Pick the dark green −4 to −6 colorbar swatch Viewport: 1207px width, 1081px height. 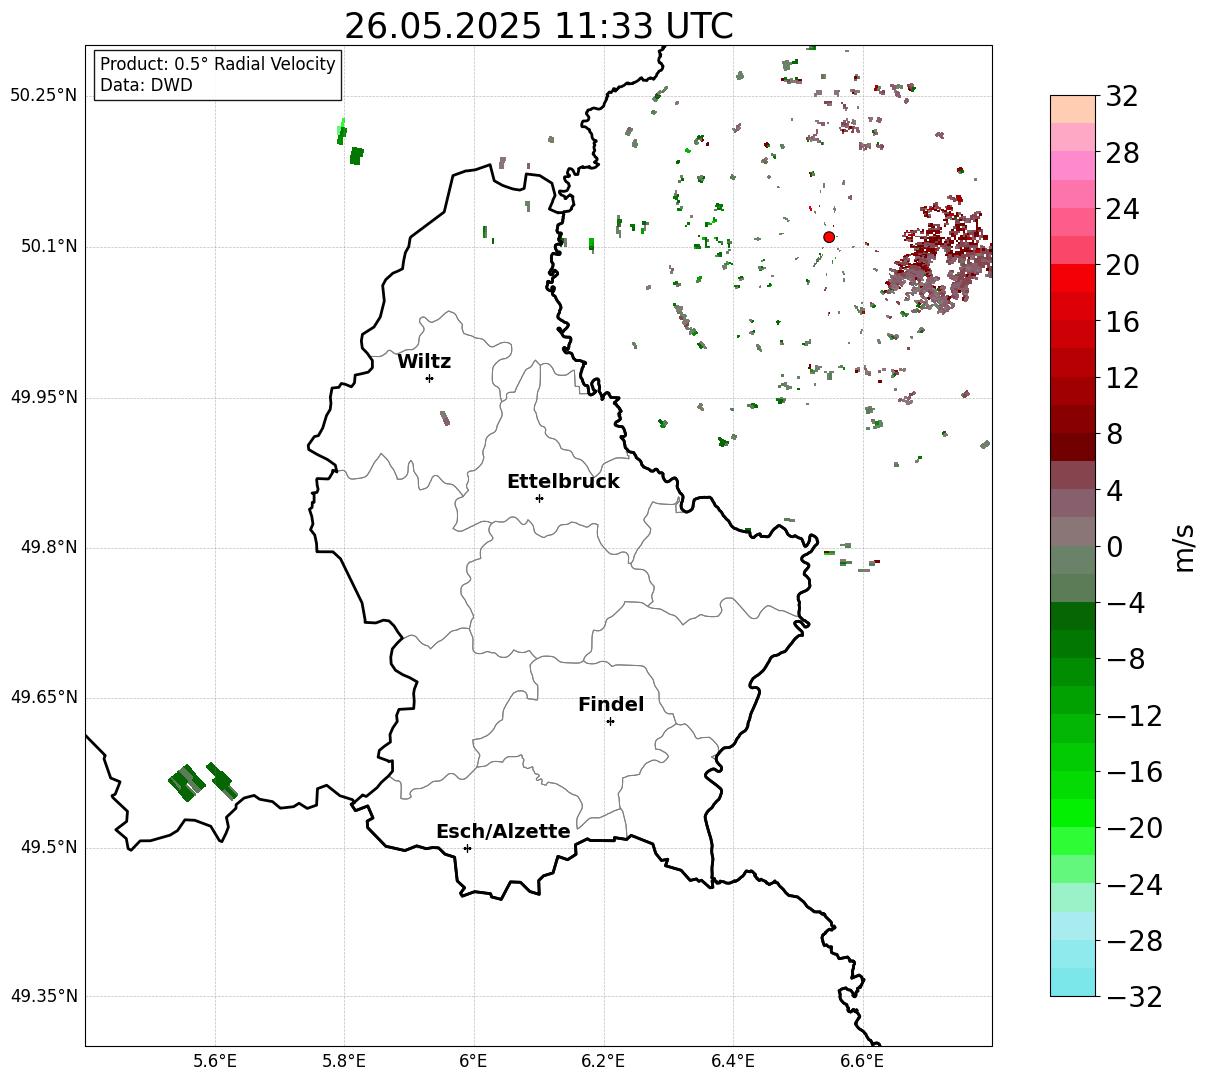tap(1073, 616)
